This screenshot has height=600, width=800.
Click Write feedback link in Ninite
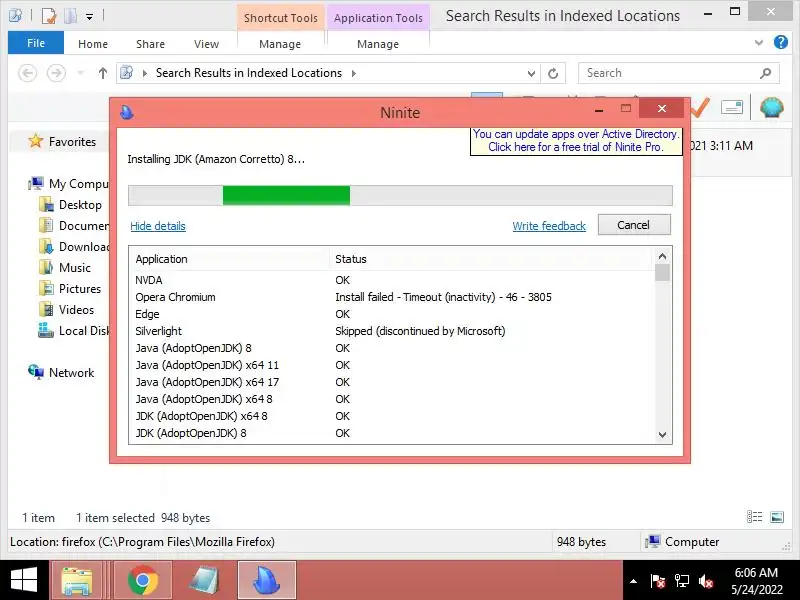(549, 226)
